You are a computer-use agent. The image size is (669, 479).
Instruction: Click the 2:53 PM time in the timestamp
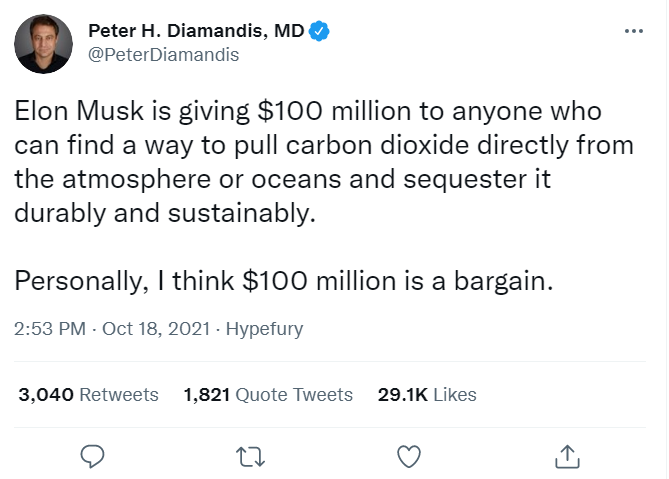coord(50,328)
